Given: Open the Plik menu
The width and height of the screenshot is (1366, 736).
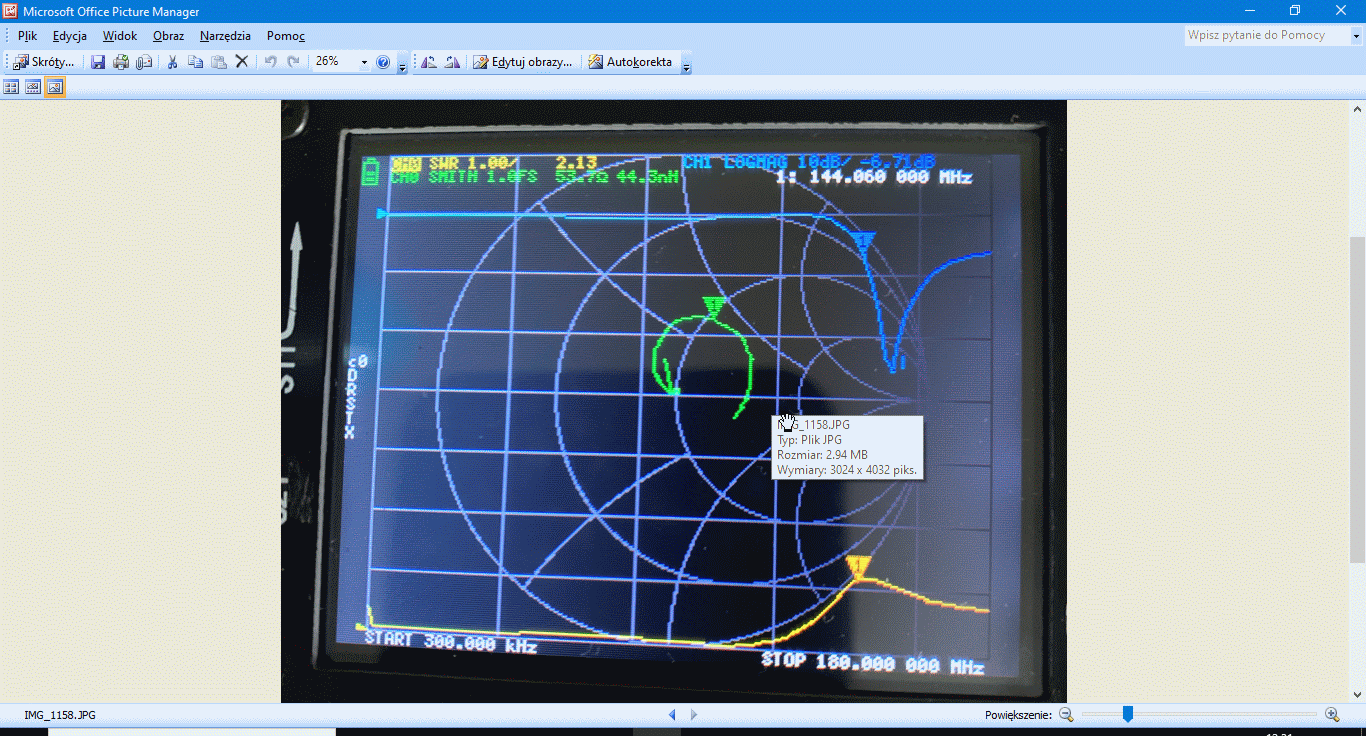Looking at the screenshot, I should coord(27,36).
